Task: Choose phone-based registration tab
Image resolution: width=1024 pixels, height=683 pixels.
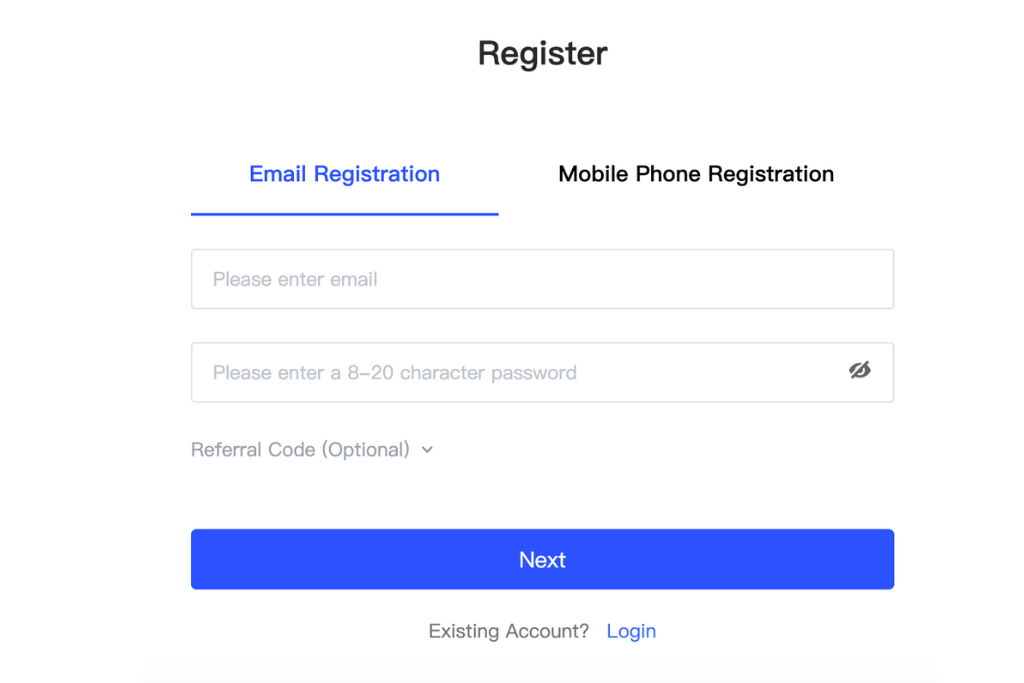Action: [x=696, y=174]
